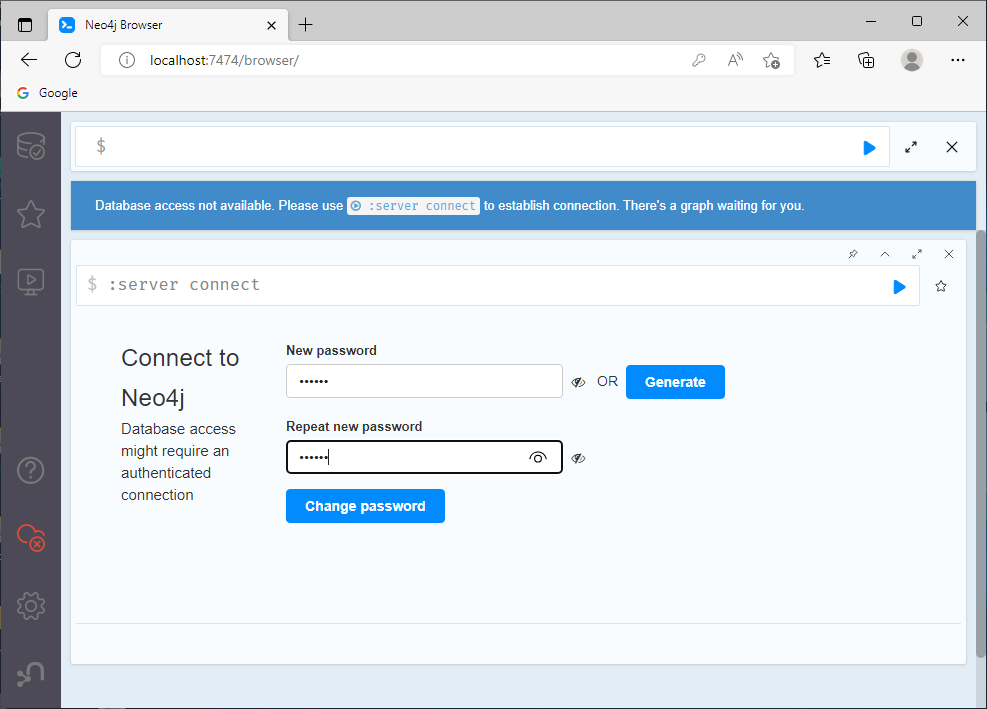Screen dimensions: 987x709
Task: Open Browser Settings gear in sidebar
Action: (x=30, y=606)
